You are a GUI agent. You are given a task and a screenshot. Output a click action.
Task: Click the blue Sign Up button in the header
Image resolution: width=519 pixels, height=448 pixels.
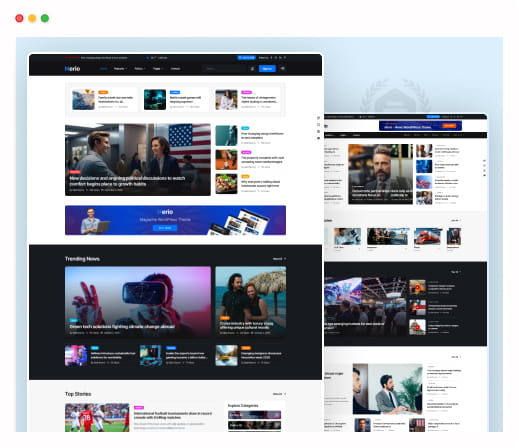coord(267,69)
